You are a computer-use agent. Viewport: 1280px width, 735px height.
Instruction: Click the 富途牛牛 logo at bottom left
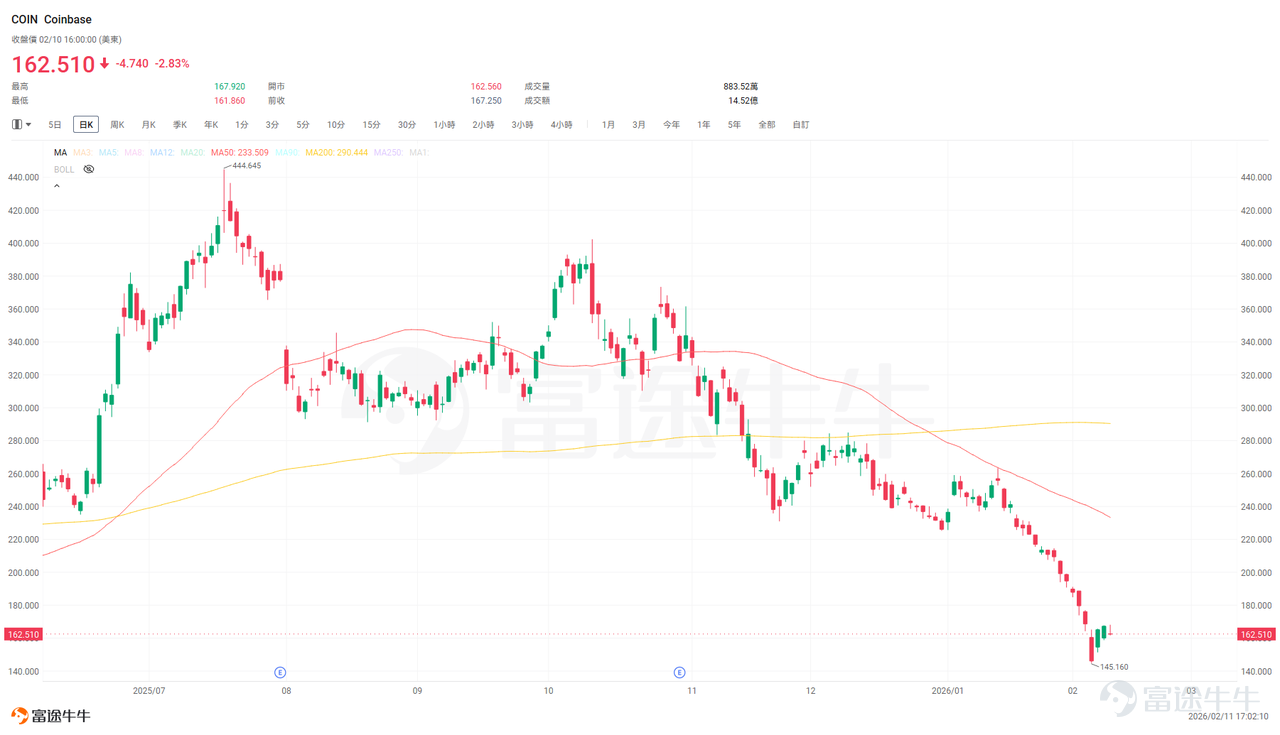coord(51,716)
